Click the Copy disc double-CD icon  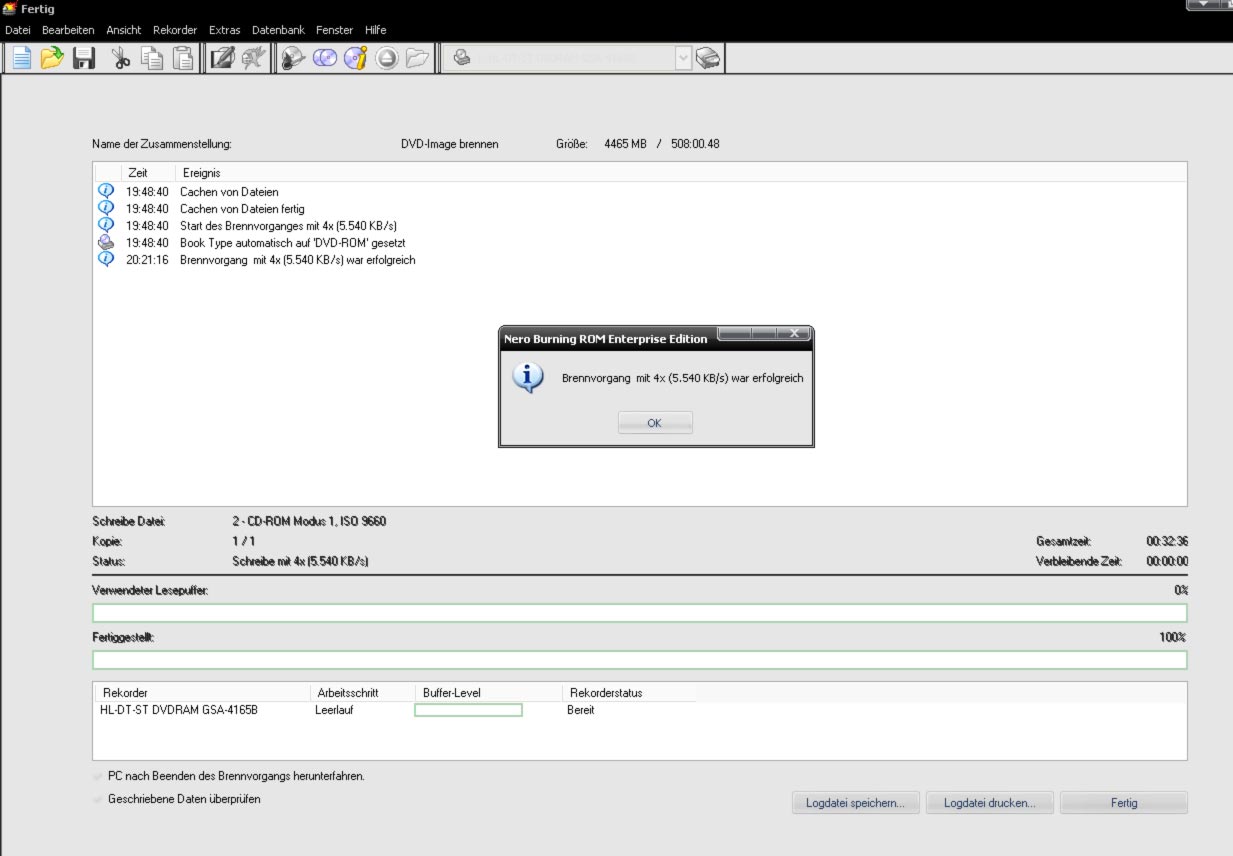click(324, 58)
